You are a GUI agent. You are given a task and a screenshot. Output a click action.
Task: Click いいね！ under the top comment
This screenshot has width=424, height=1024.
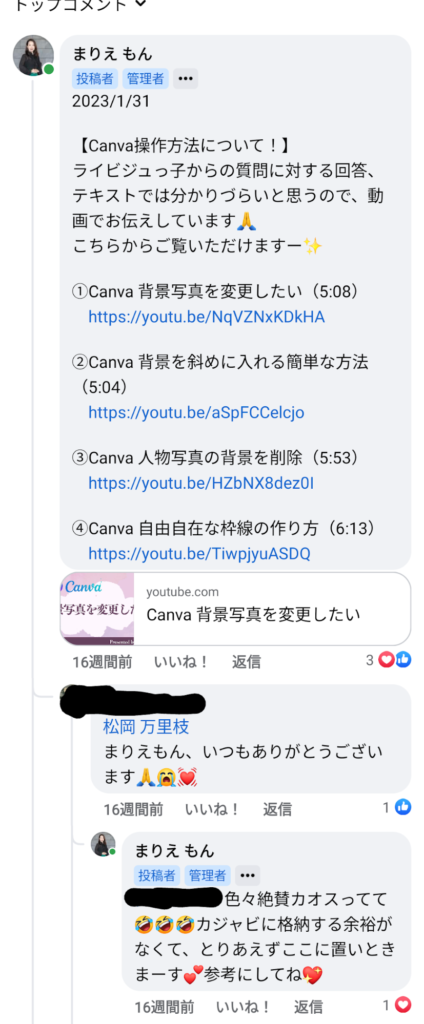pyautogui.click(x=181, y=662)
